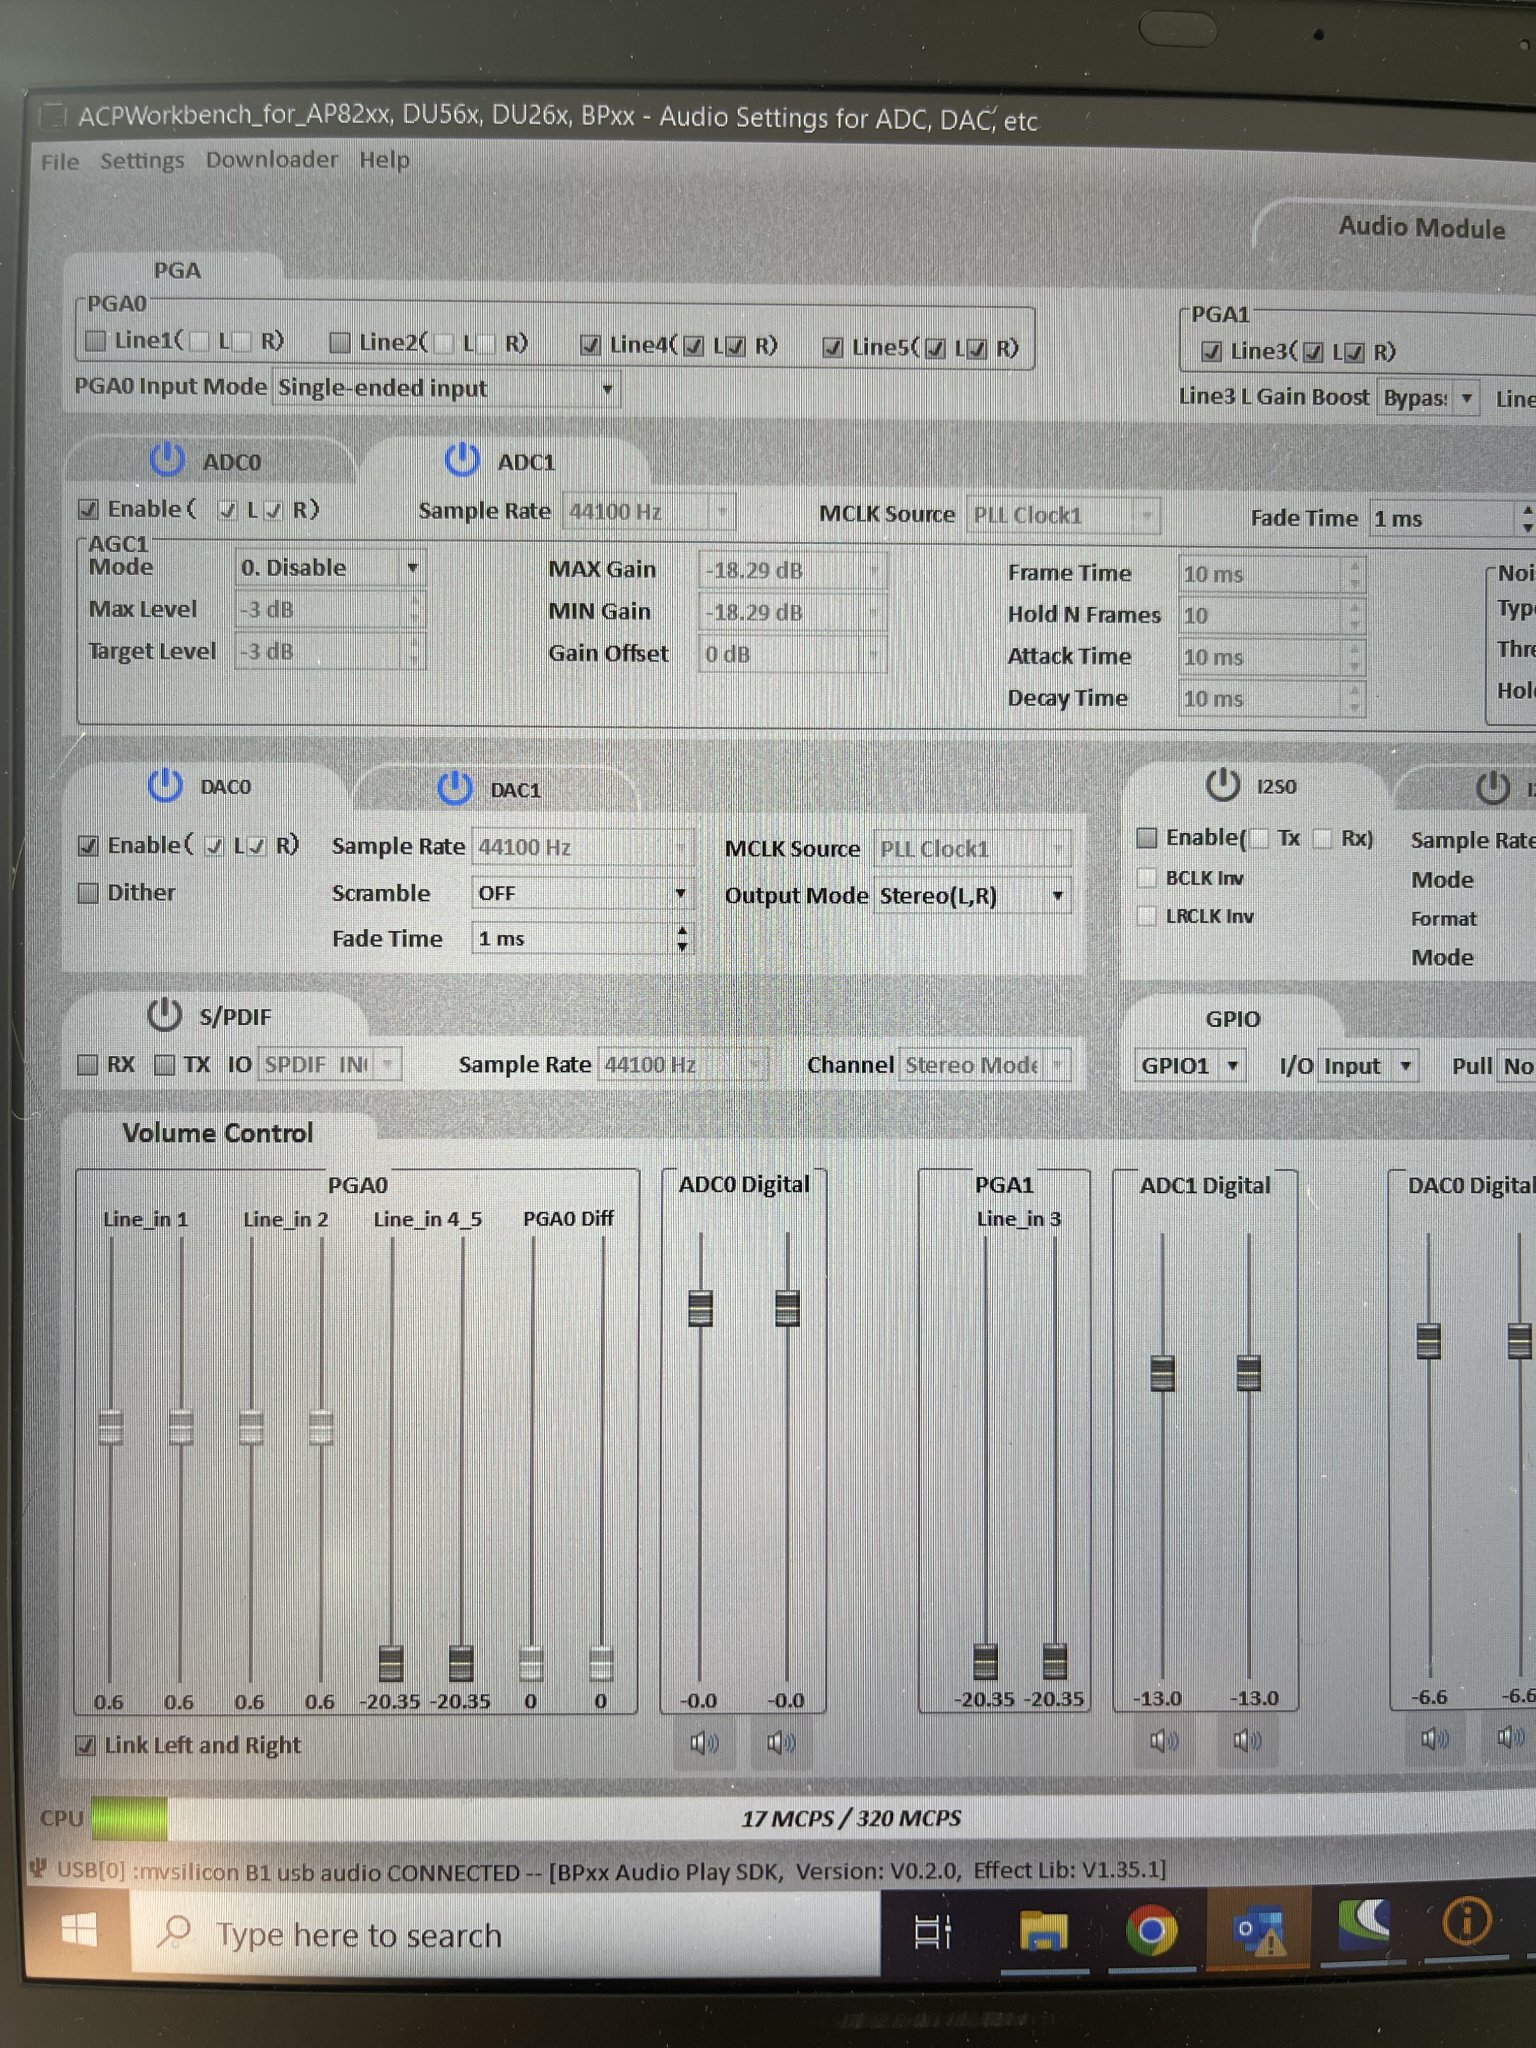Click ADC1 Digital right volume slider
This screenshot has width=1536, height=2048.
coord(1248,1373)
